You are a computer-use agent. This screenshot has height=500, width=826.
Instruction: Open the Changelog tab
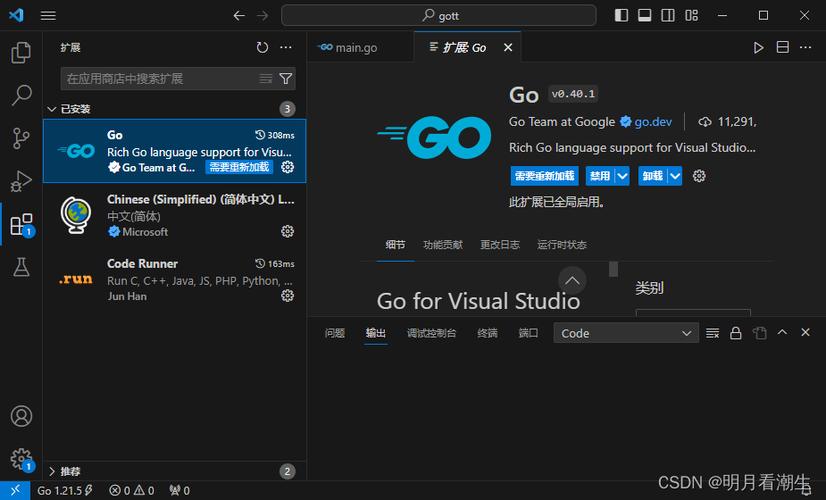[499, 244]
